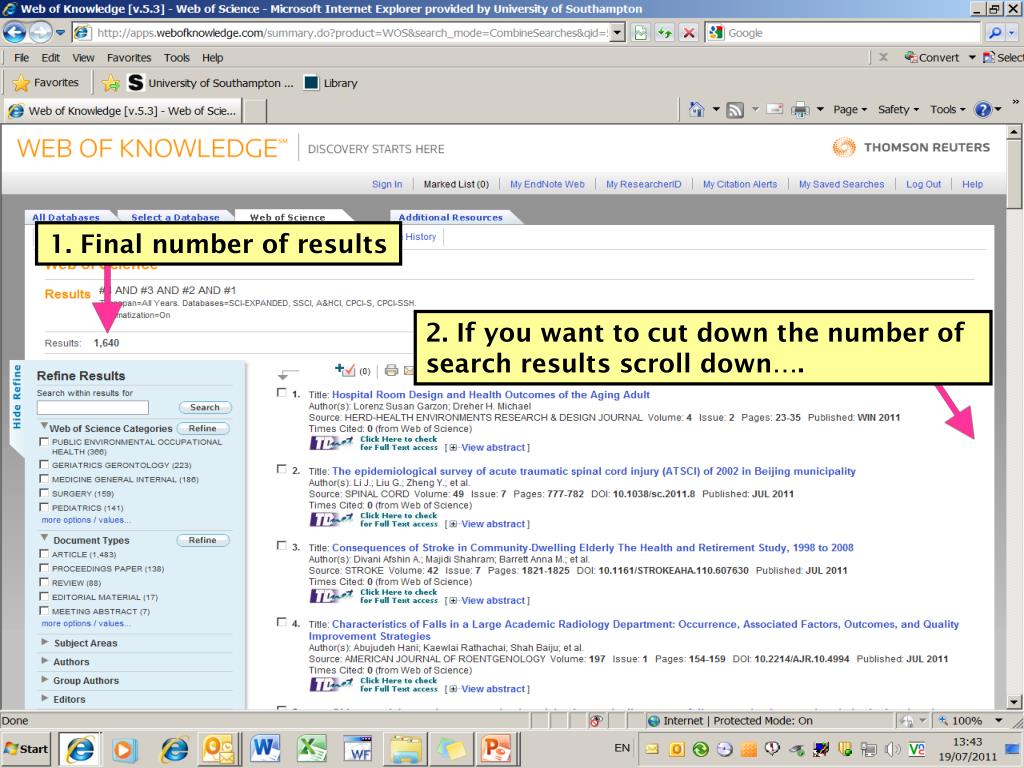Expand the Editors refine section
1024x768 pixels.
point(45,698)
